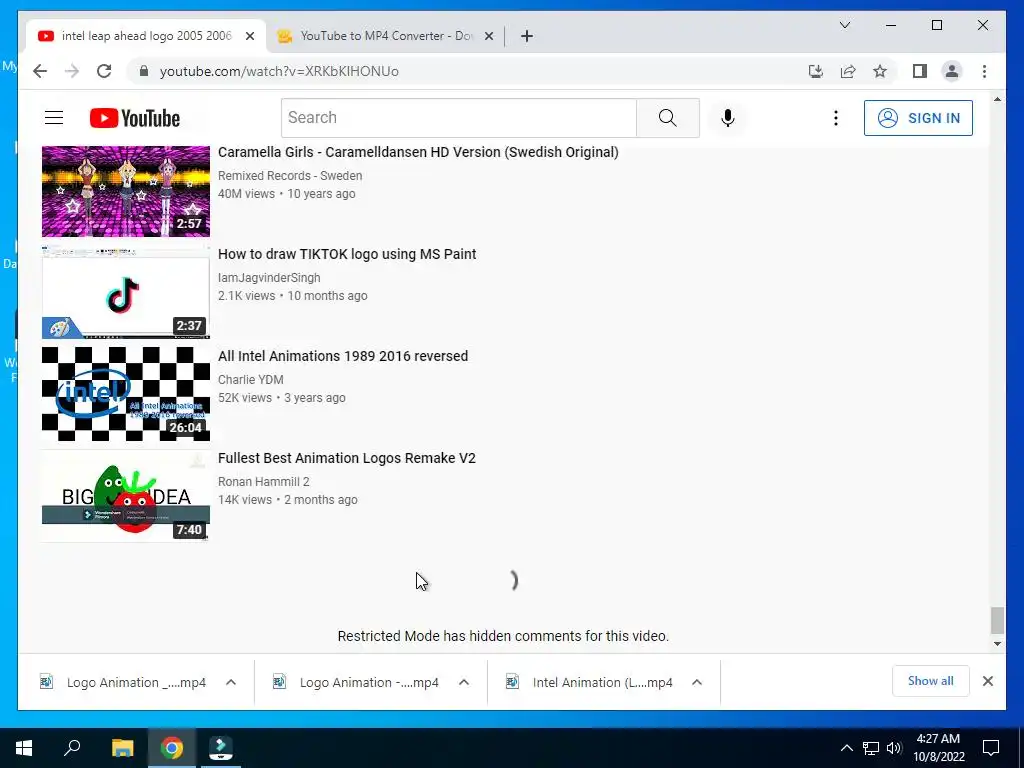The width and height of the screenshot is (1024, 768).
Task: Open Chrome side panel icon
Action: click(x=920, y=71)
